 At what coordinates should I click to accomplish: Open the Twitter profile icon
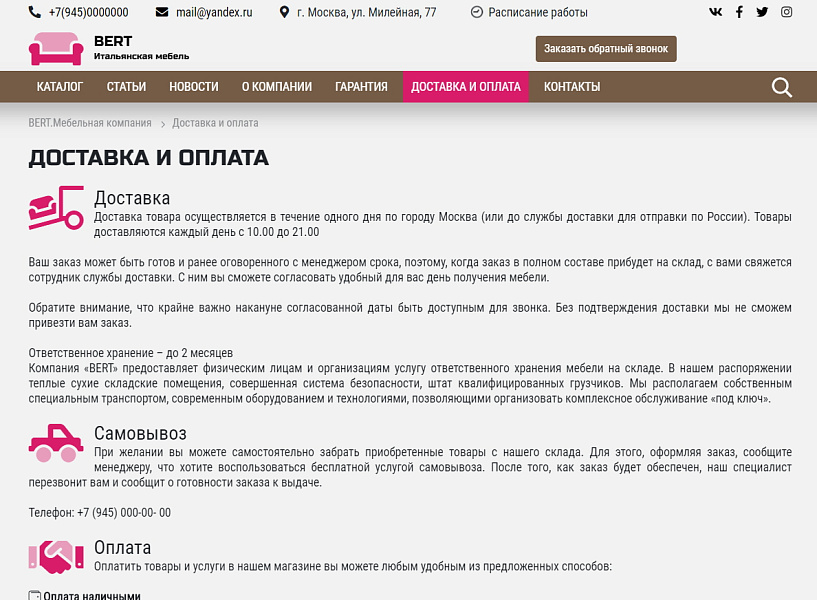coord(762,12)
